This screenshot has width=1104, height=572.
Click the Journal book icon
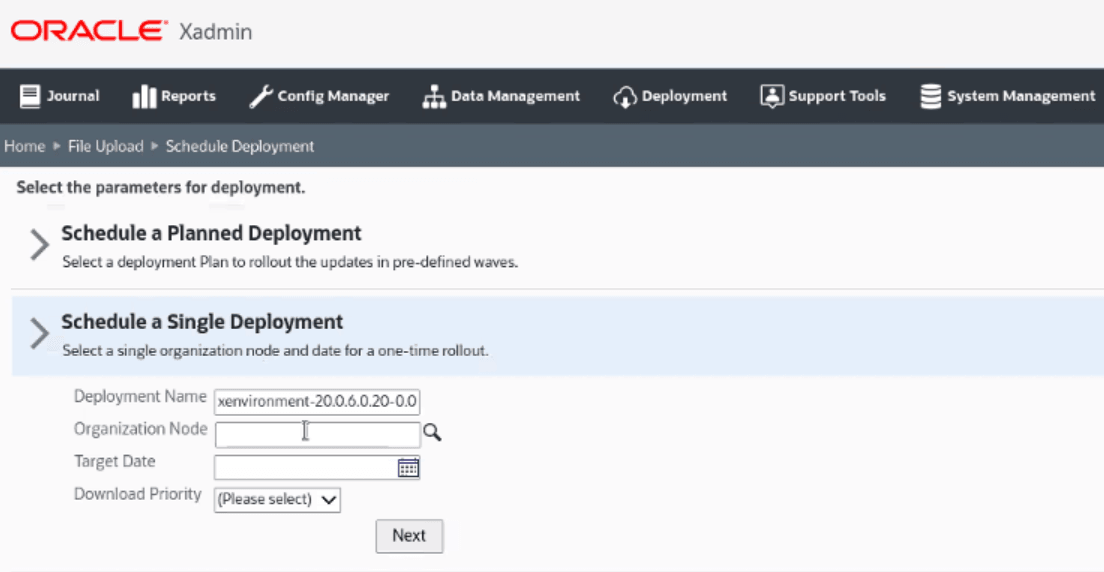tap(30, 97)
